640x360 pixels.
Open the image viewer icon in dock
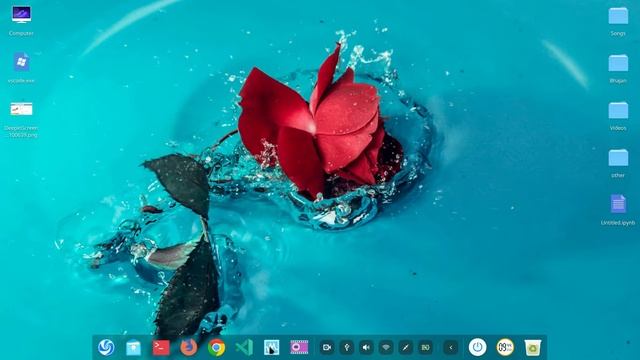click(271, 347)
